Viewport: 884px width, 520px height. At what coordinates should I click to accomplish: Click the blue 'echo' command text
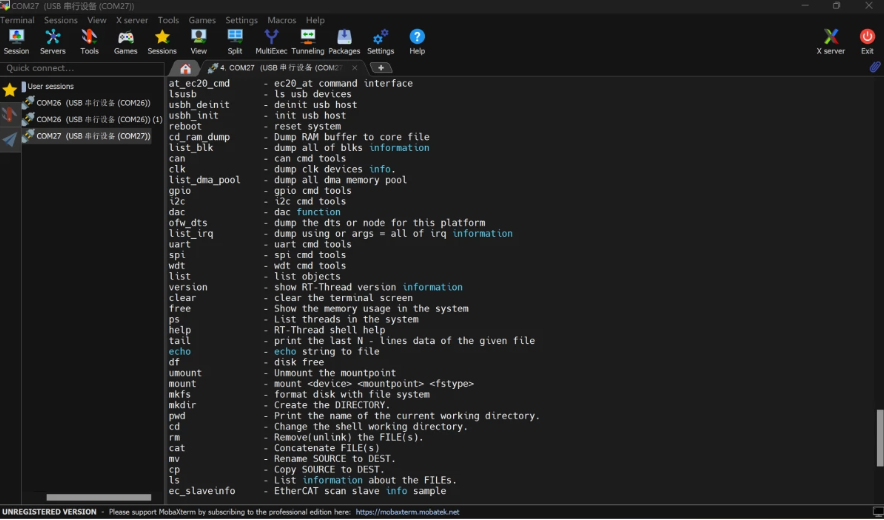click(180, 351)
